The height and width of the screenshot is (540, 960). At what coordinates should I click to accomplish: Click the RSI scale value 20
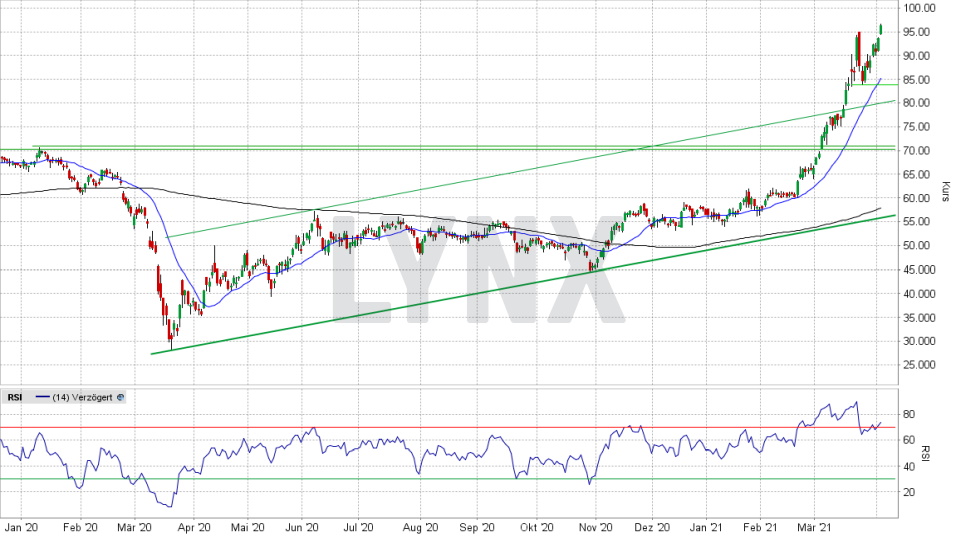click(909, 492)
